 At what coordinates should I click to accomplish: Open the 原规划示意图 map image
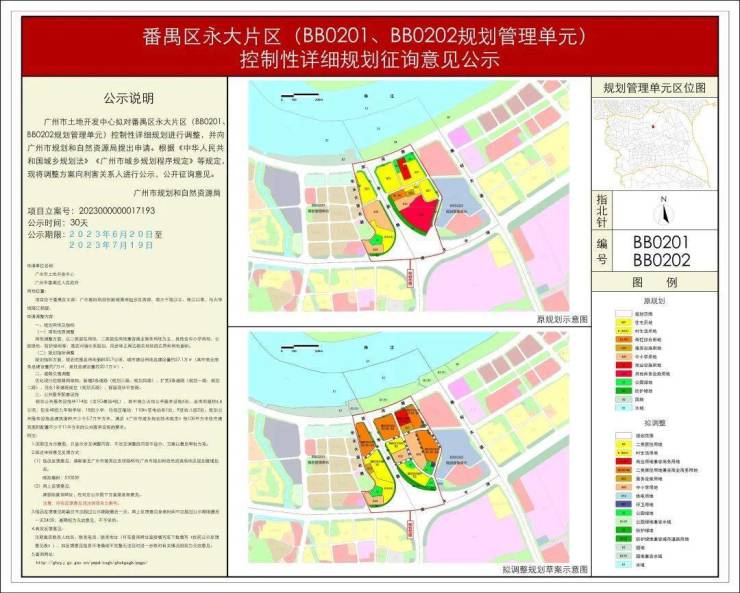coord(409,197)
